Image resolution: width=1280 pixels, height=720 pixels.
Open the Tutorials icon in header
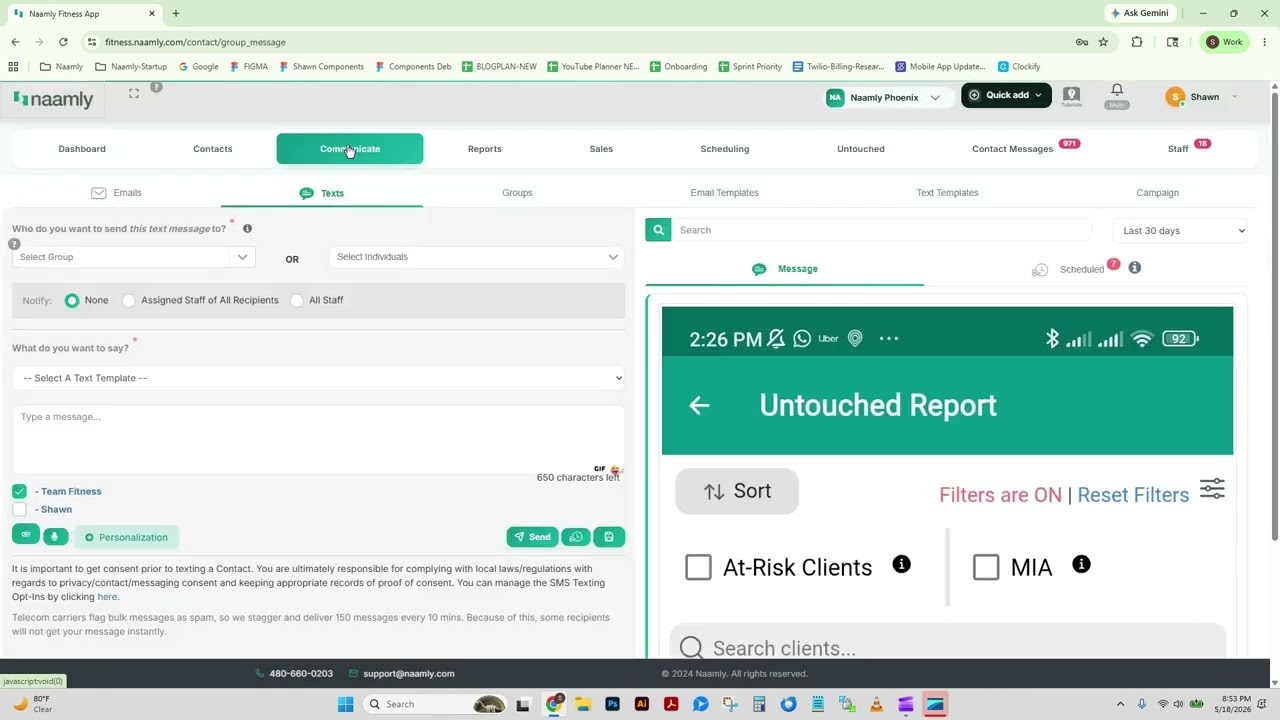[1071, 96]
